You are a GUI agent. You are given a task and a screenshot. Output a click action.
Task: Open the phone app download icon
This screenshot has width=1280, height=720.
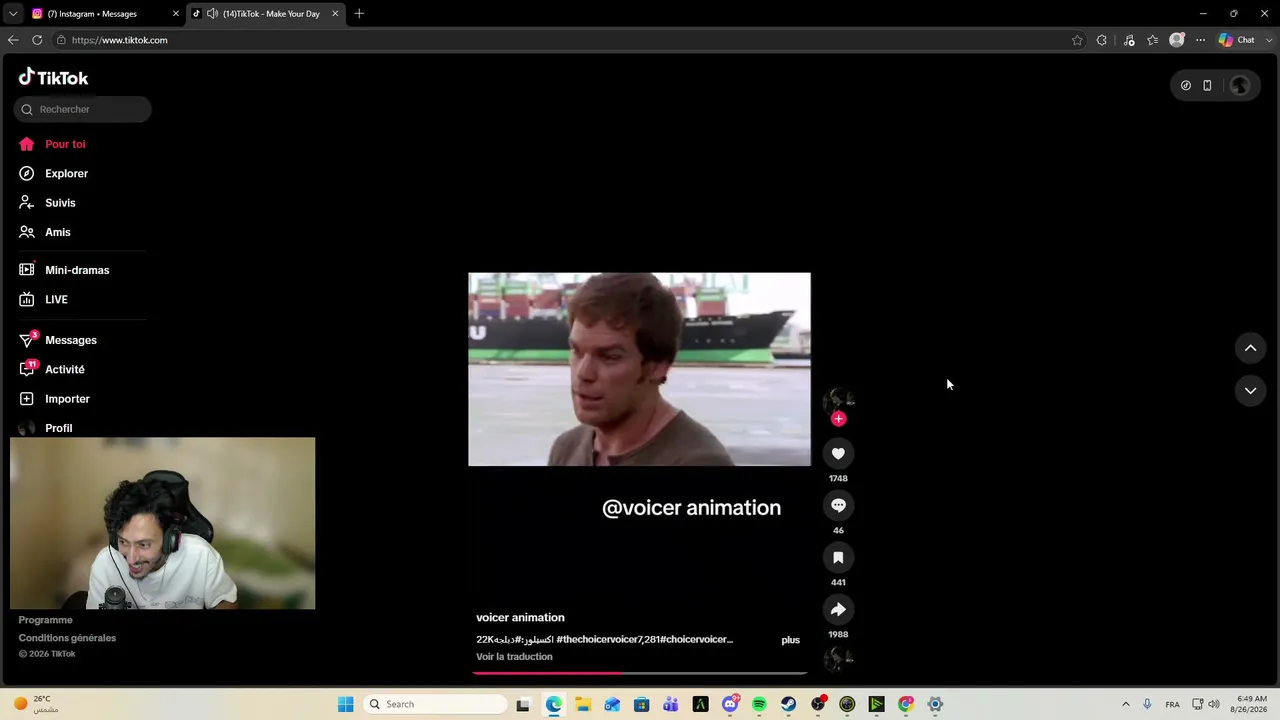[1207, 86]
